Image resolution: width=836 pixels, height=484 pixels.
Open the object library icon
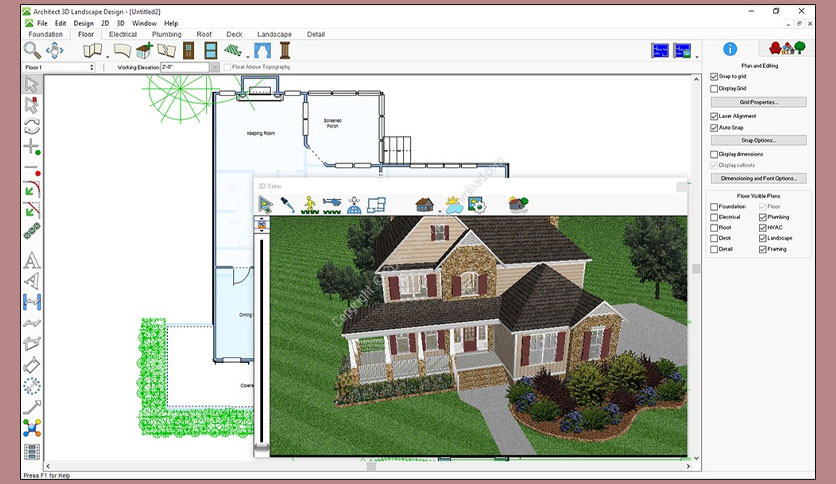(x=787, y=48)
